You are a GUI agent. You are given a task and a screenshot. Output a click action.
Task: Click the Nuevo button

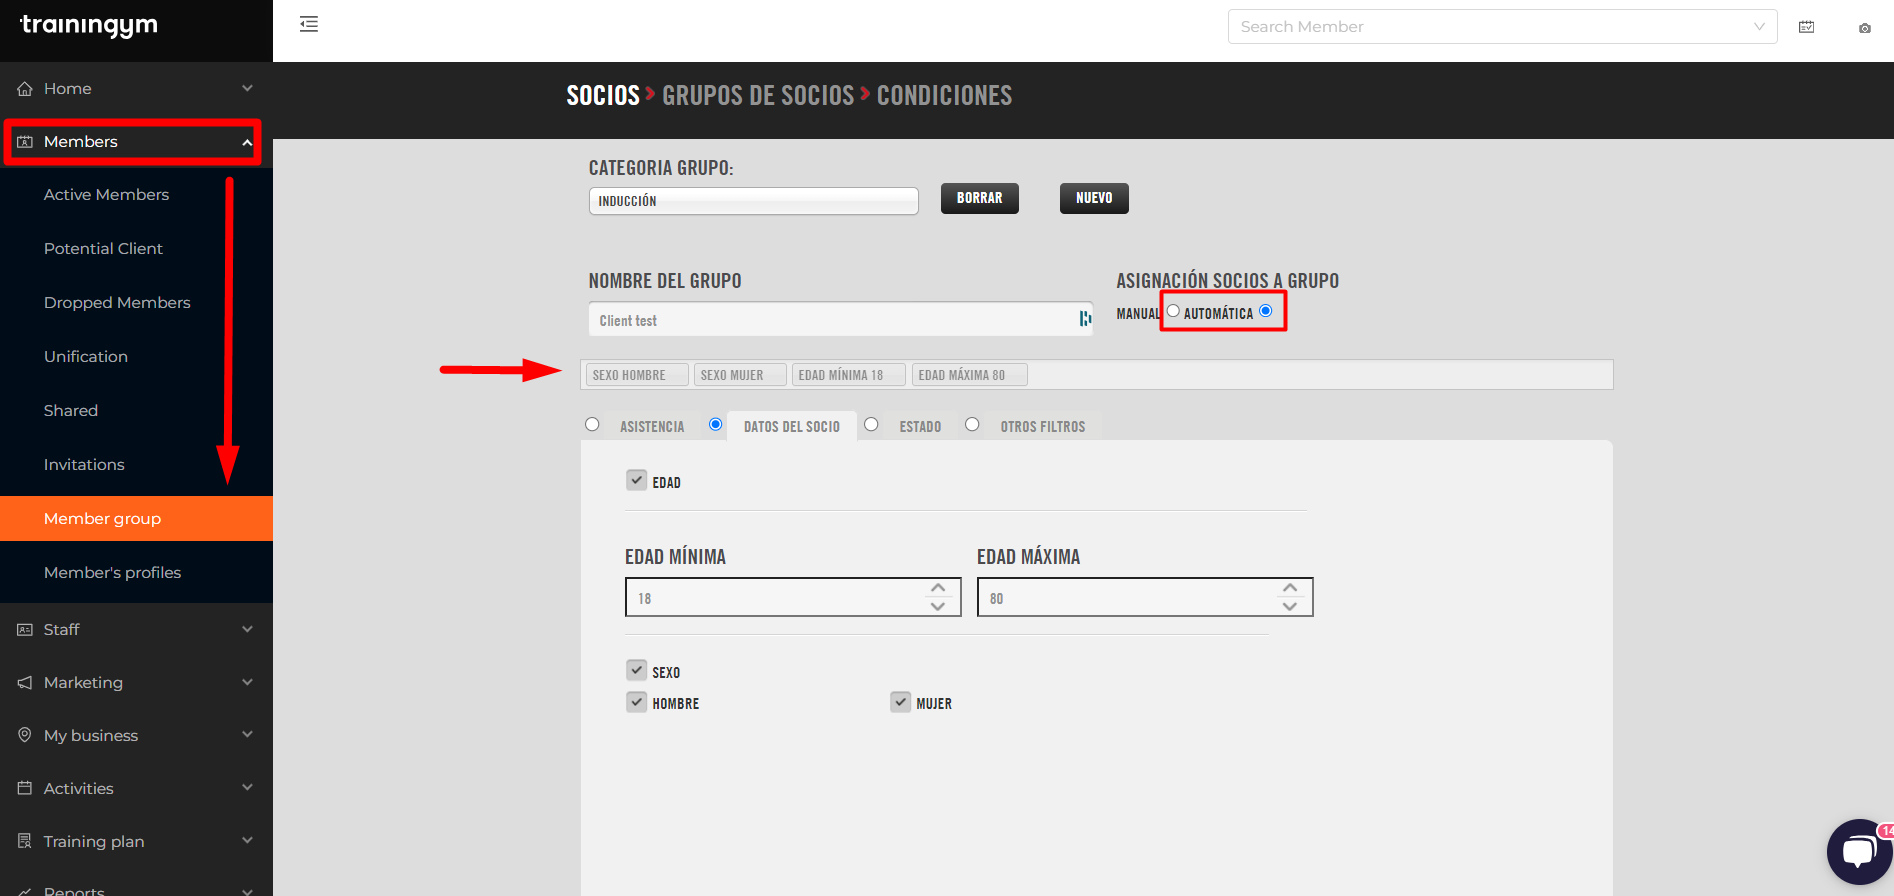(1094, 198)
